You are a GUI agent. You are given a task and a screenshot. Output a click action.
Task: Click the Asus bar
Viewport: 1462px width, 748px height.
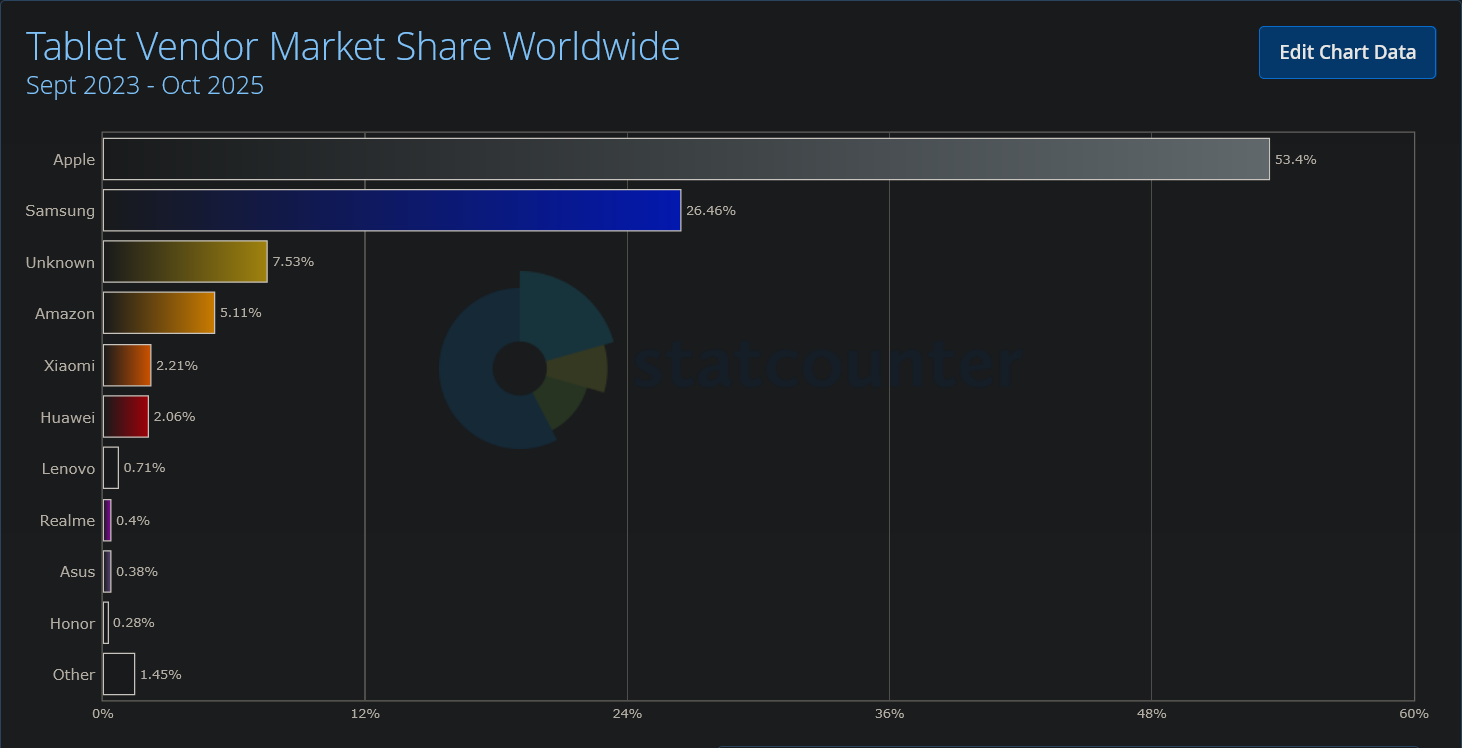coord(107,571)
